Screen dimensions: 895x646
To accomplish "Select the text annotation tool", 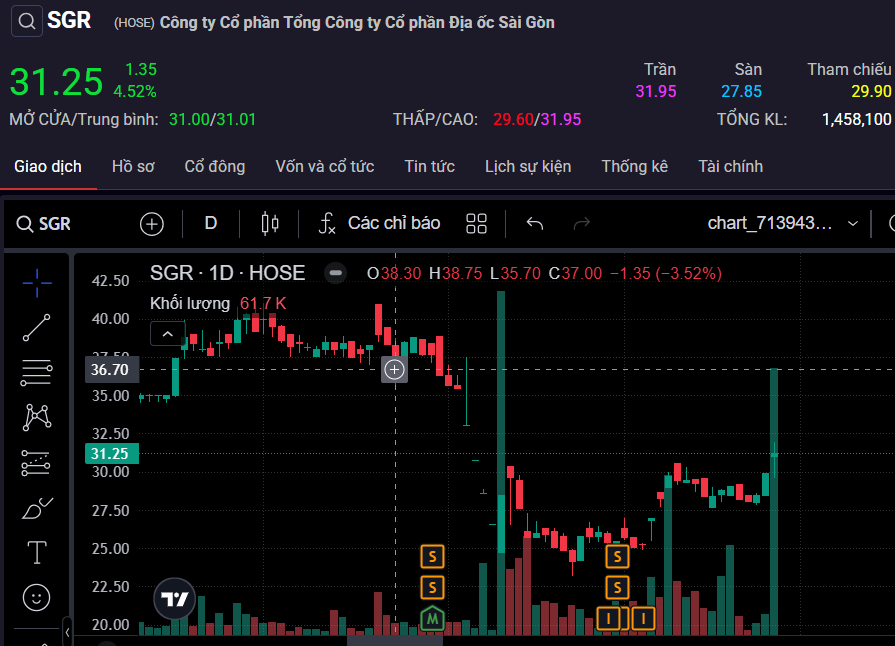I will point(37,552).
